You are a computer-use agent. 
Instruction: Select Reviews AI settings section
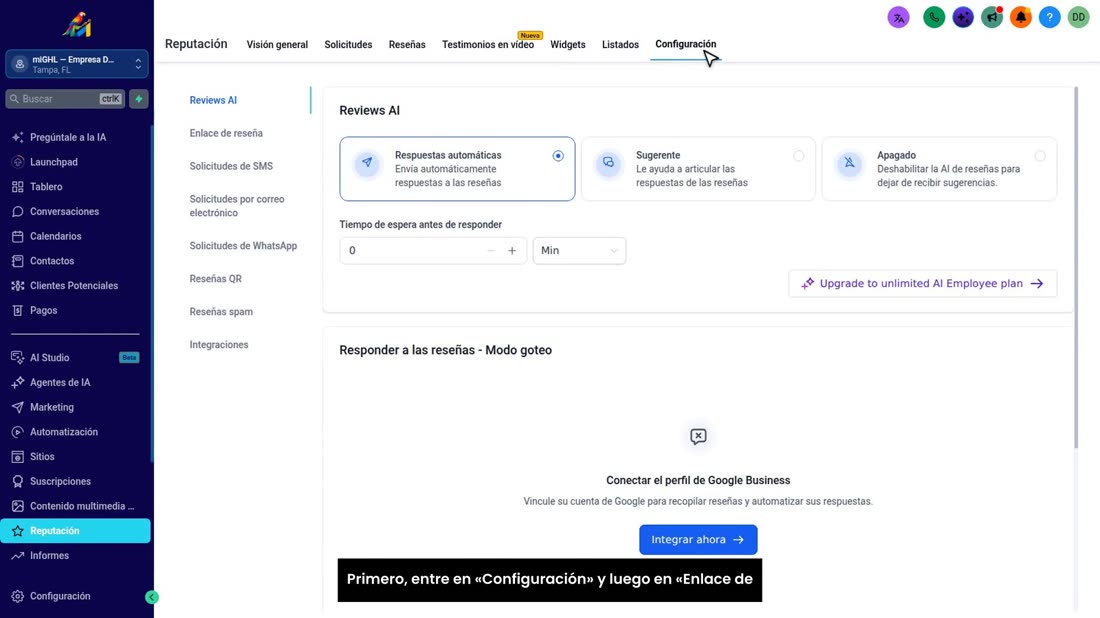click(213, 100)
